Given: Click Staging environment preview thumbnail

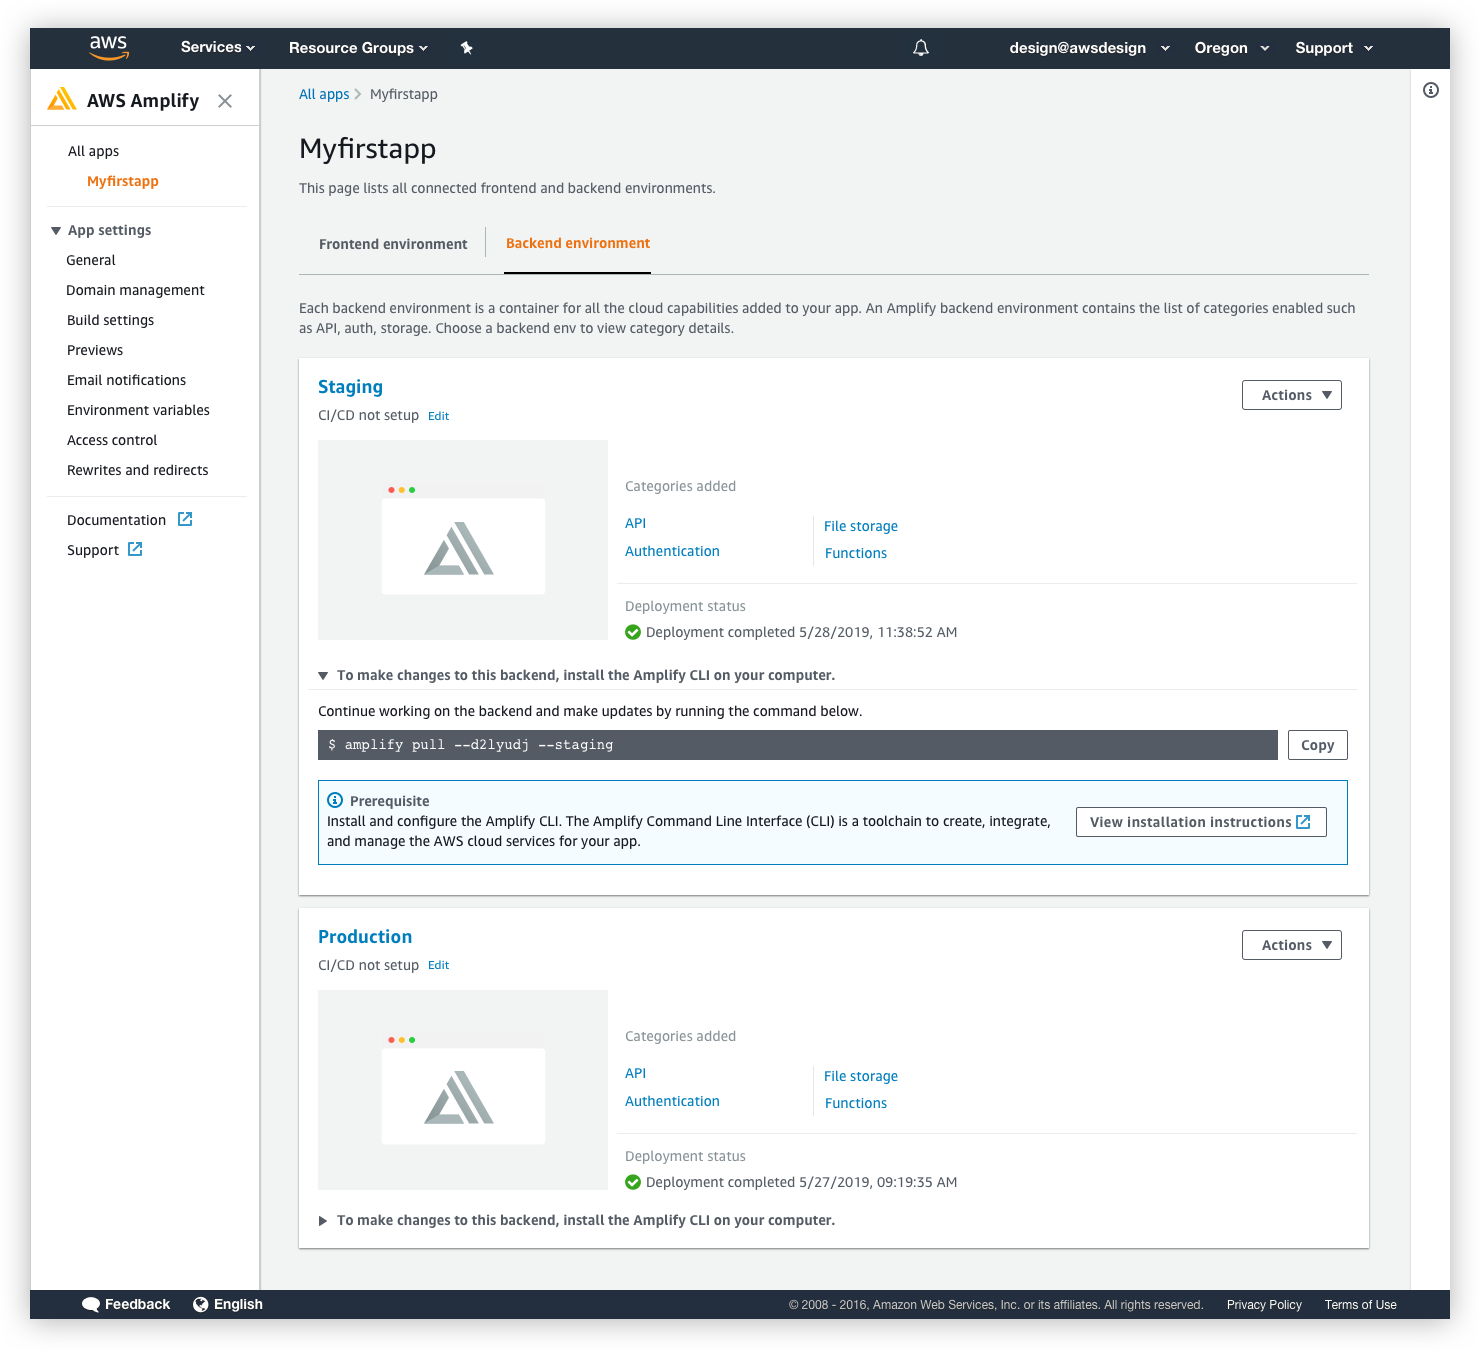Looking at the screenshot, I should (x=463, y=540).
